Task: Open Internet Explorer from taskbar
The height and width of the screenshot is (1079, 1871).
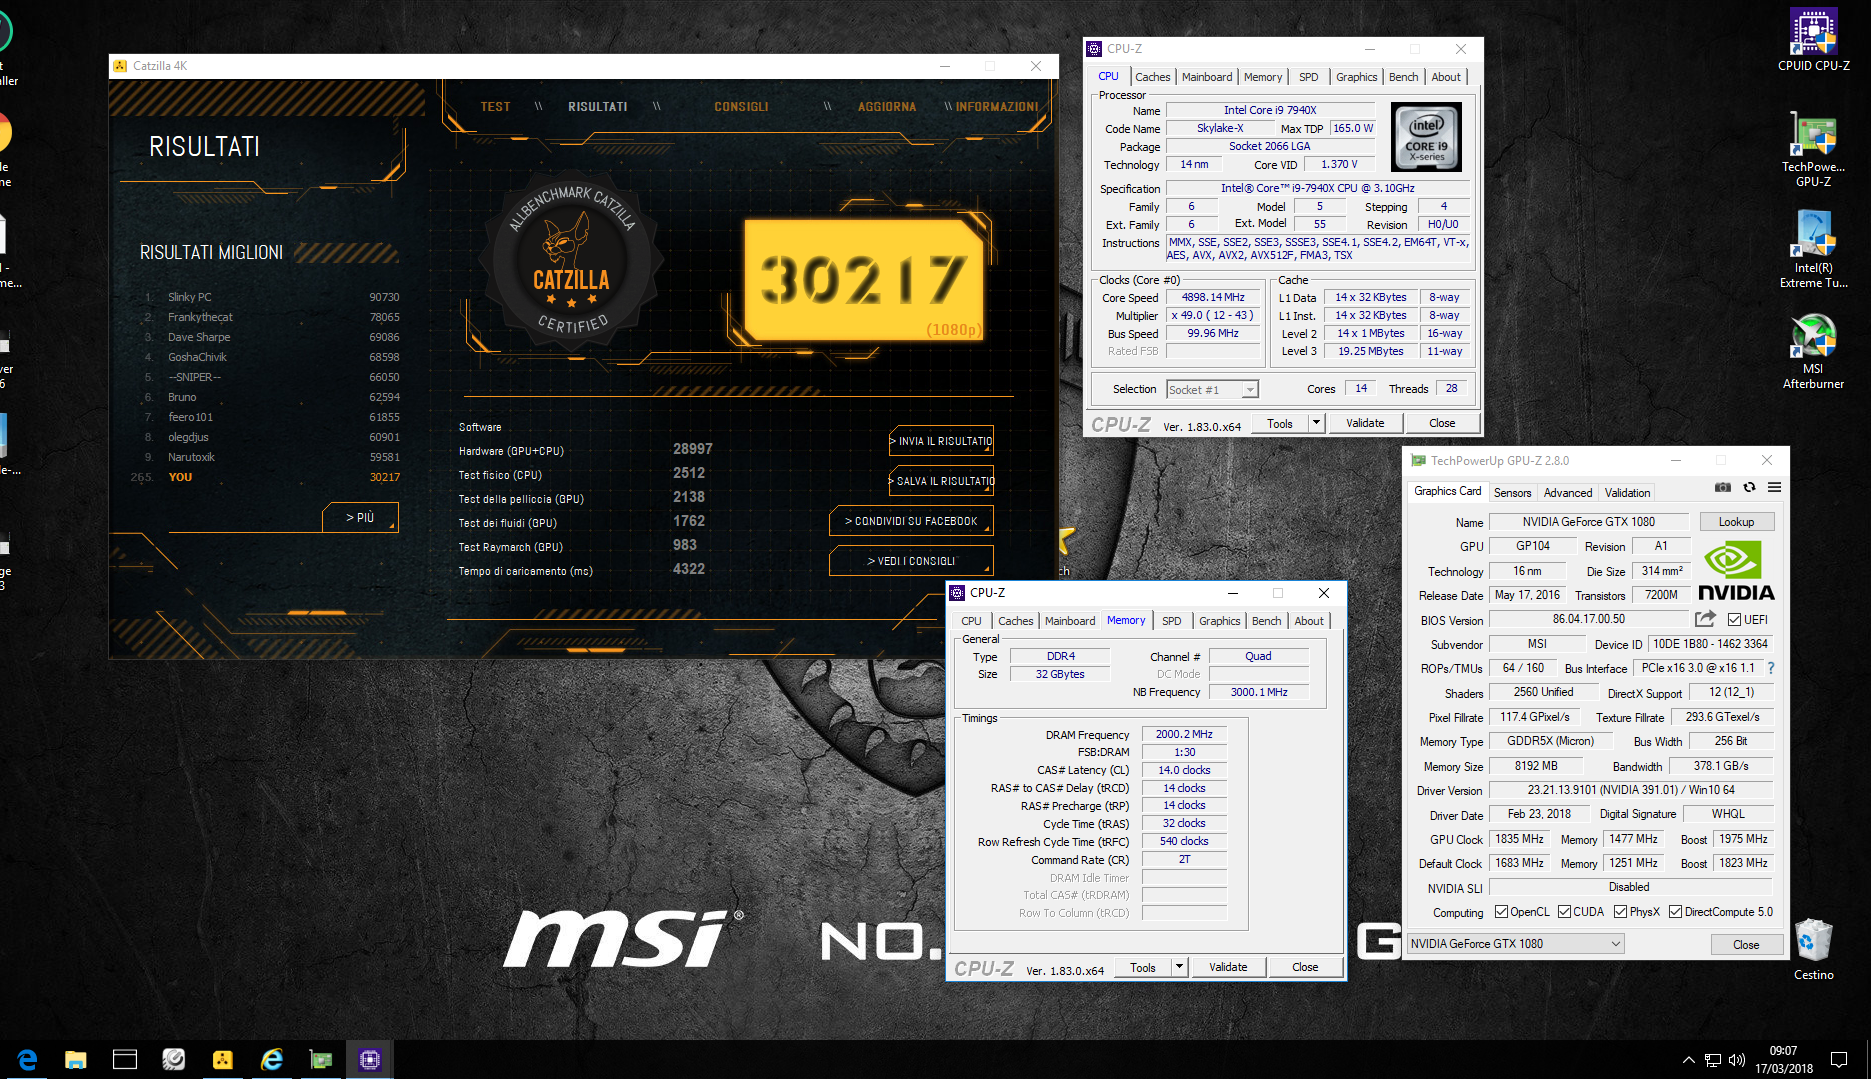Action: pyautogui.click(x=271, y=1059)
